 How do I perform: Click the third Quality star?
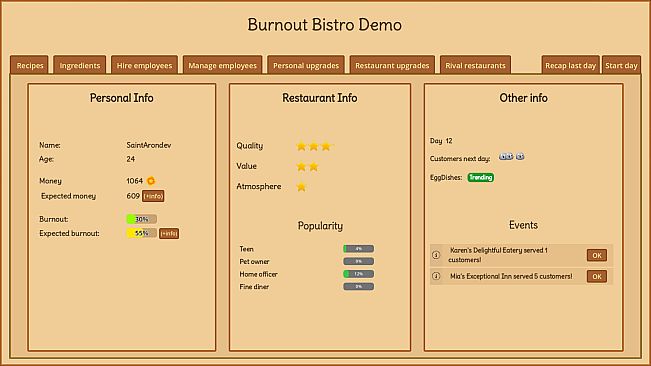(326, 146)
